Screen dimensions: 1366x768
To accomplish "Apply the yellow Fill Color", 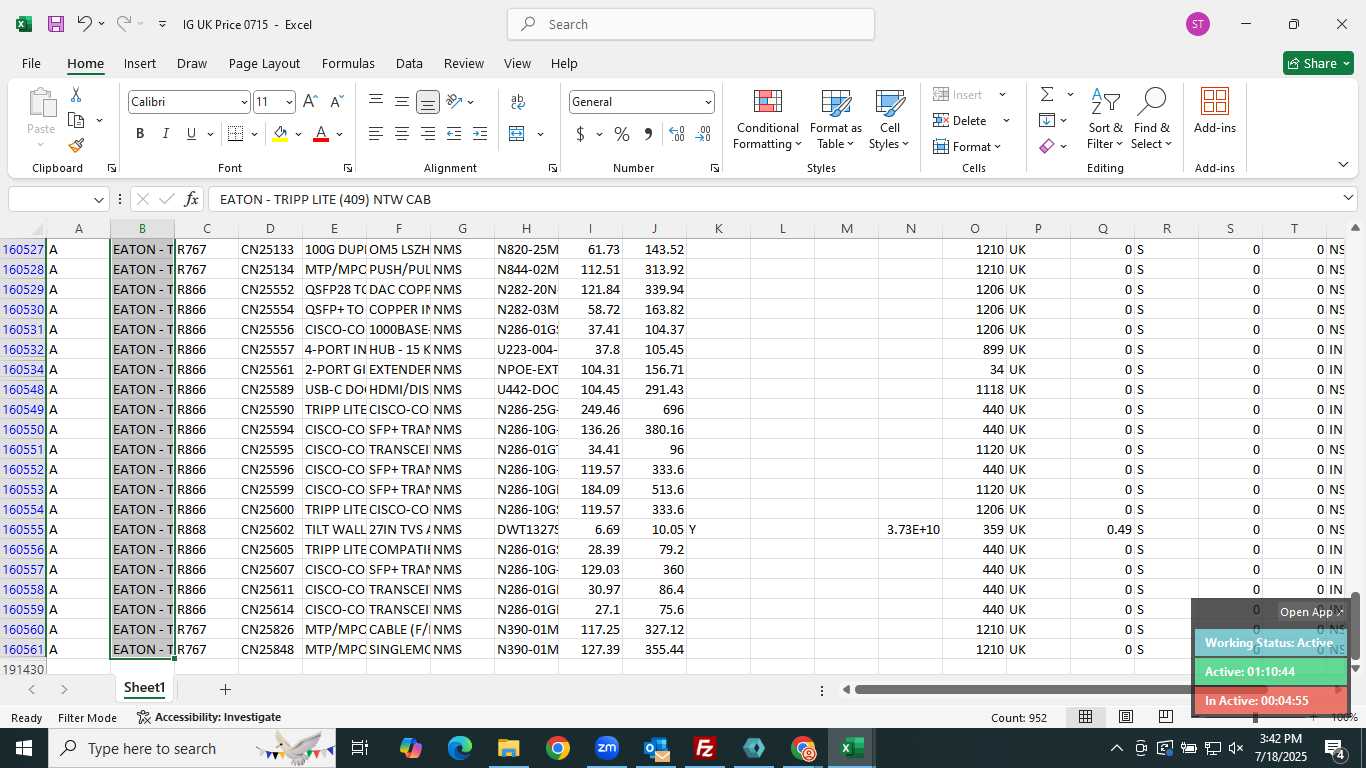I will coord(280,134).
